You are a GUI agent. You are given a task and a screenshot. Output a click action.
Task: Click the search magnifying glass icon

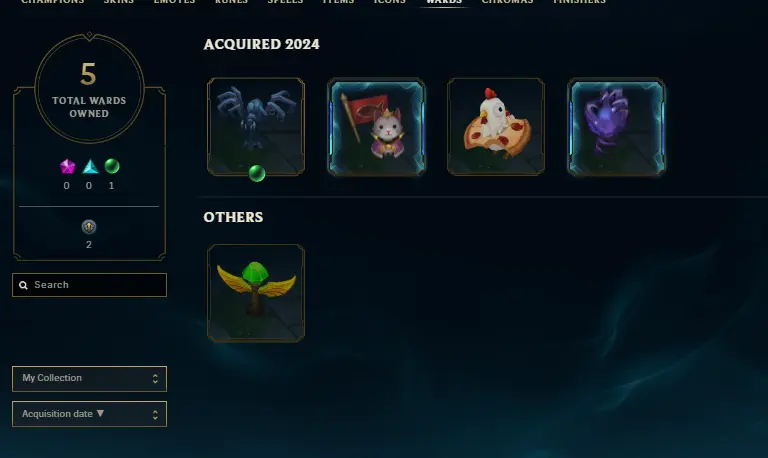[23, 285]
